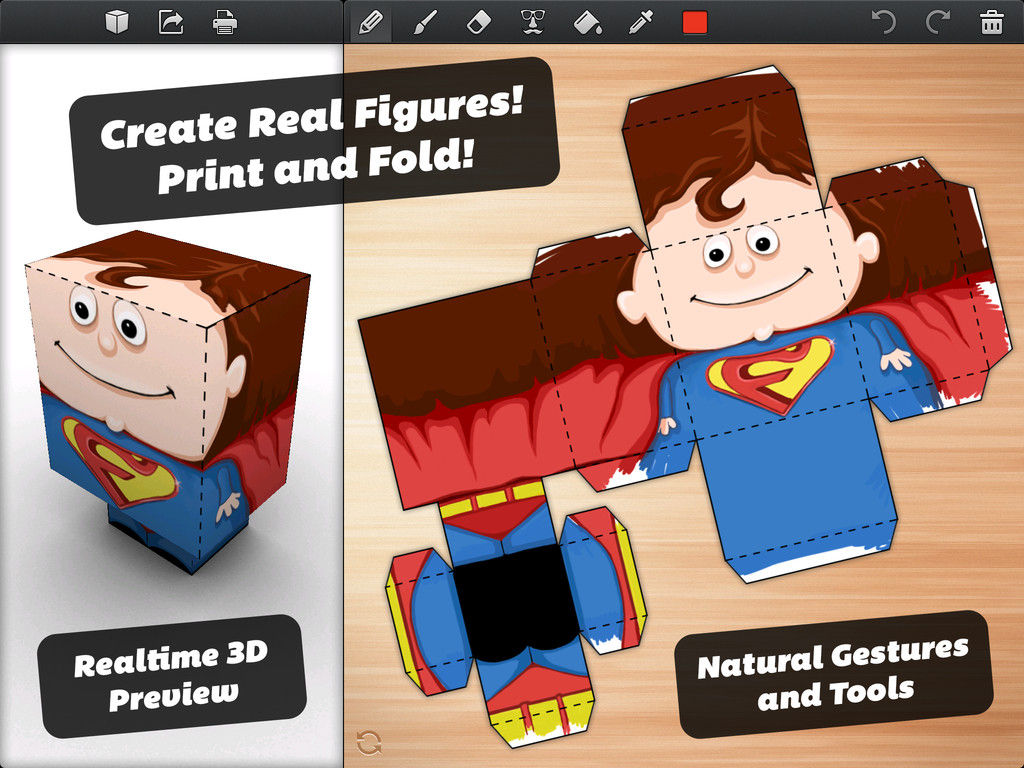Tap the share export arrow icon
This screenshot has width=1024, height=768.
[x=171, y=22]
